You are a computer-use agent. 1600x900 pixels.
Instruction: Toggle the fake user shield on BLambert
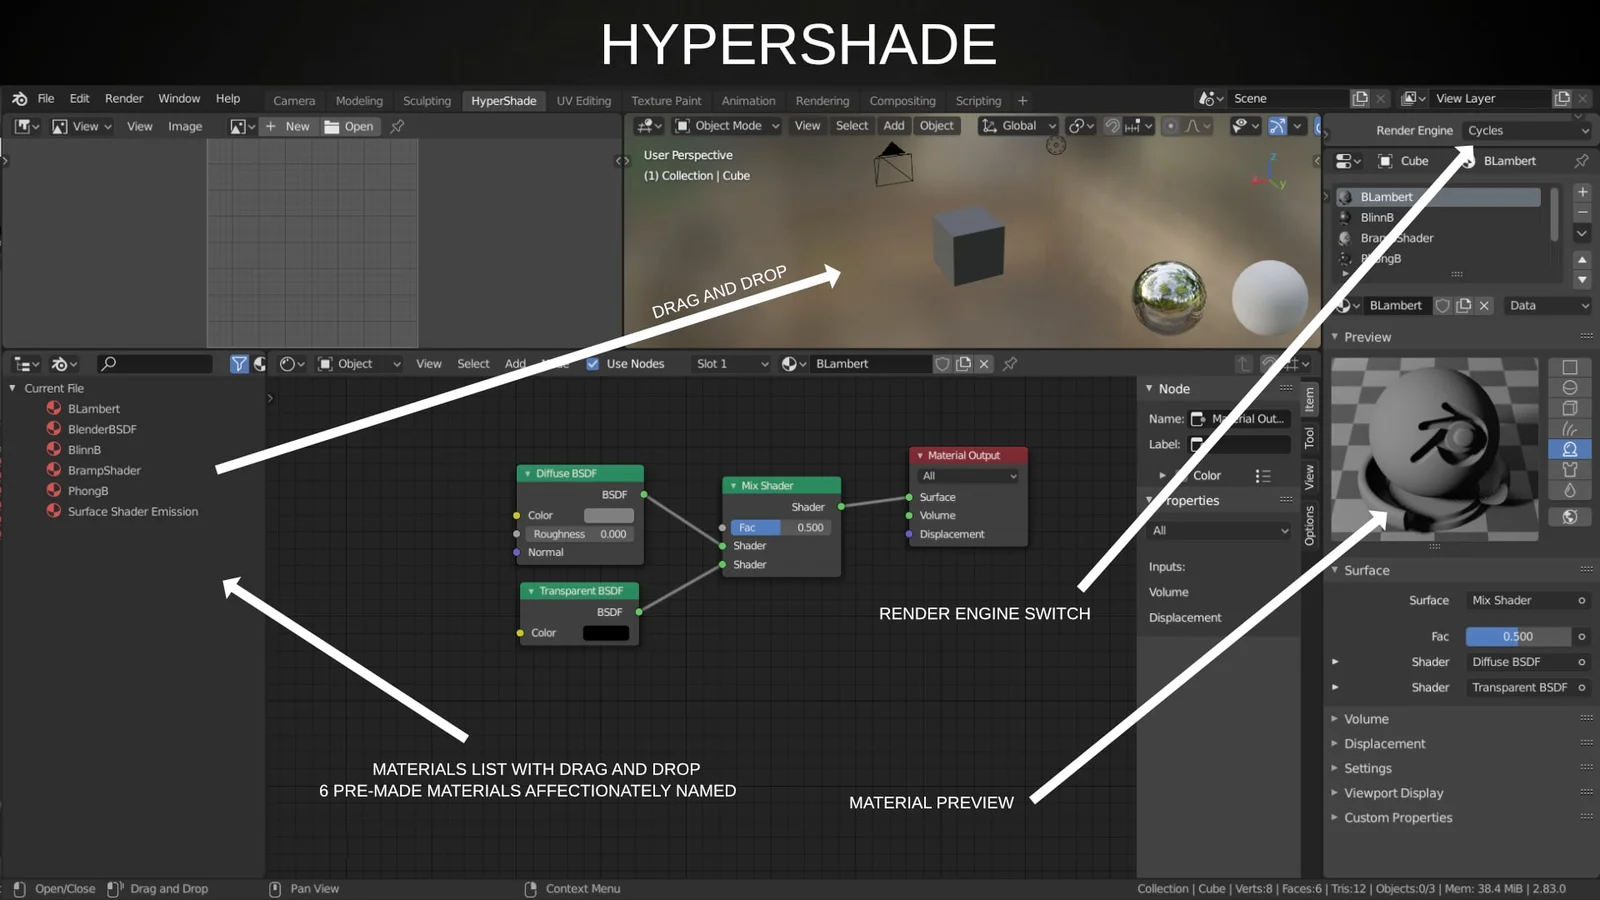[944, 363]
